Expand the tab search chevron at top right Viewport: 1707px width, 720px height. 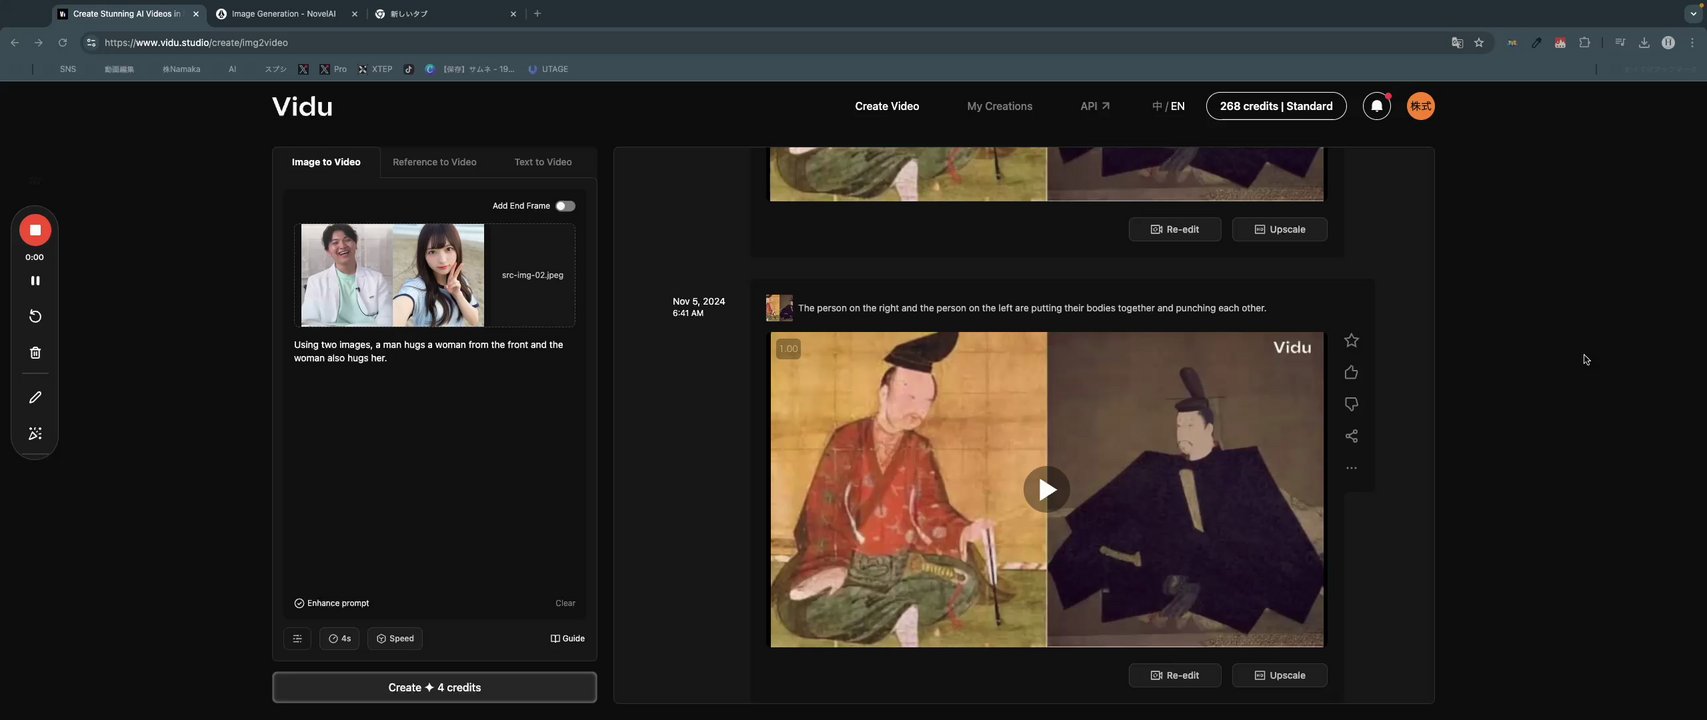tap(1693, 14)
